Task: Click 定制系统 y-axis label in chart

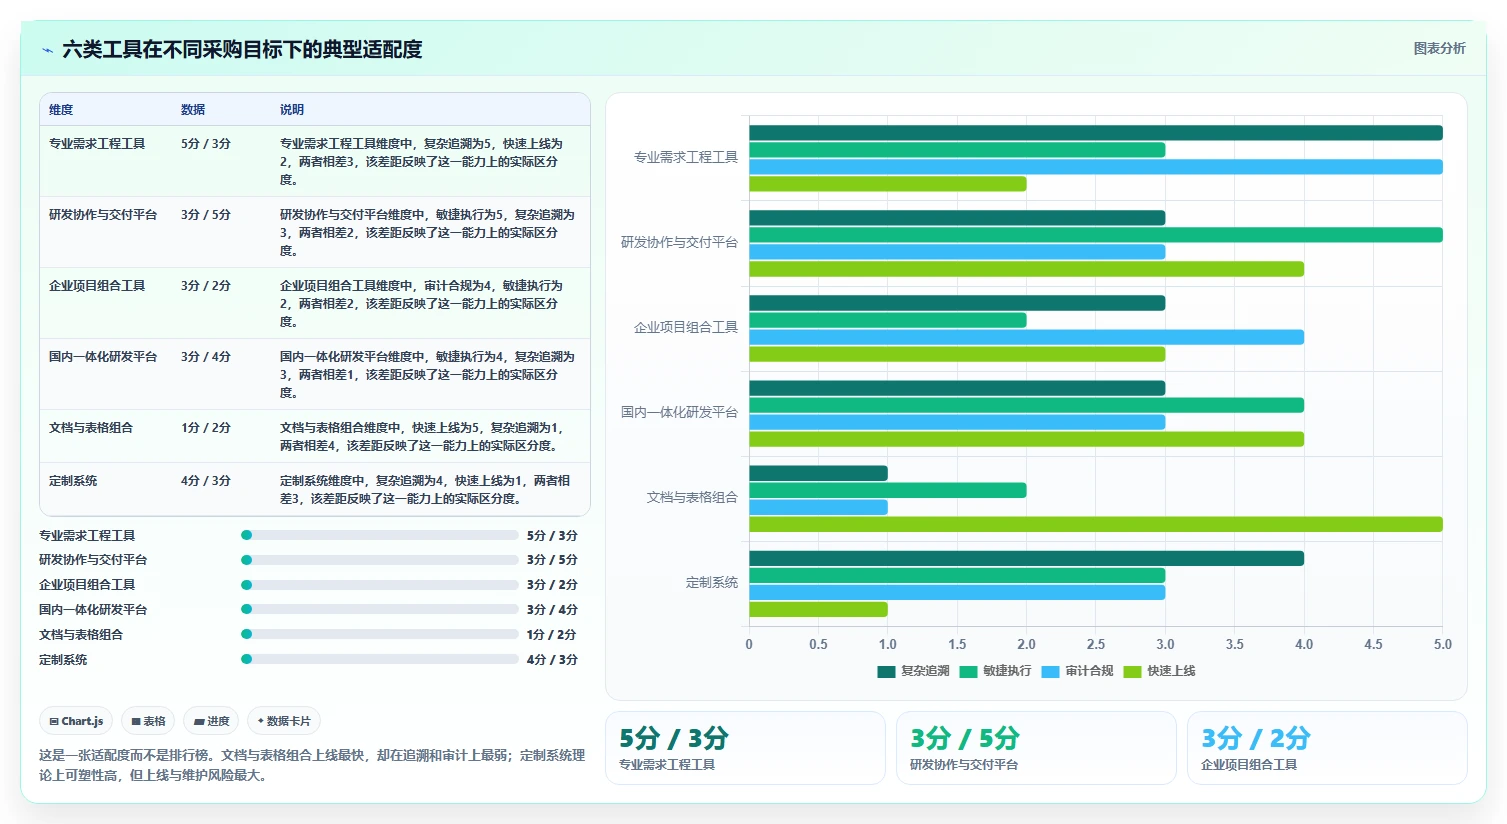Action: pos(712,582)
